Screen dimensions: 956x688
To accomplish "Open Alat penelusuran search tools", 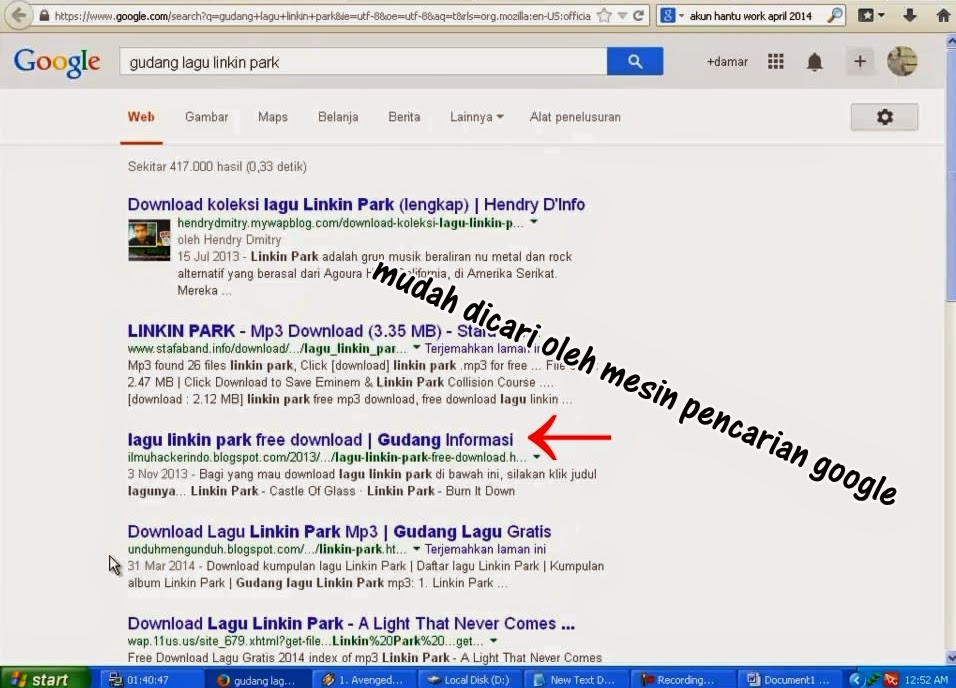I will pos(575,117).
